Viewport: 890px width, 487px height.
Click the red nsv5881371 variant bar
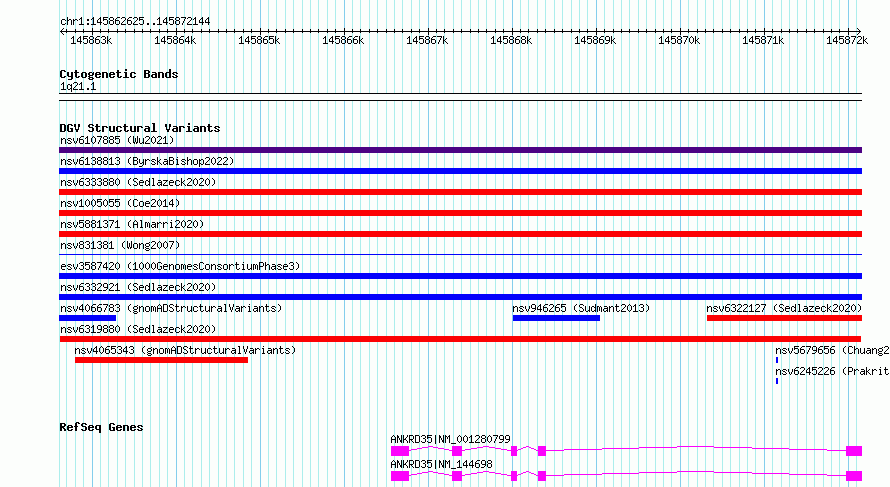pos(460,234)
